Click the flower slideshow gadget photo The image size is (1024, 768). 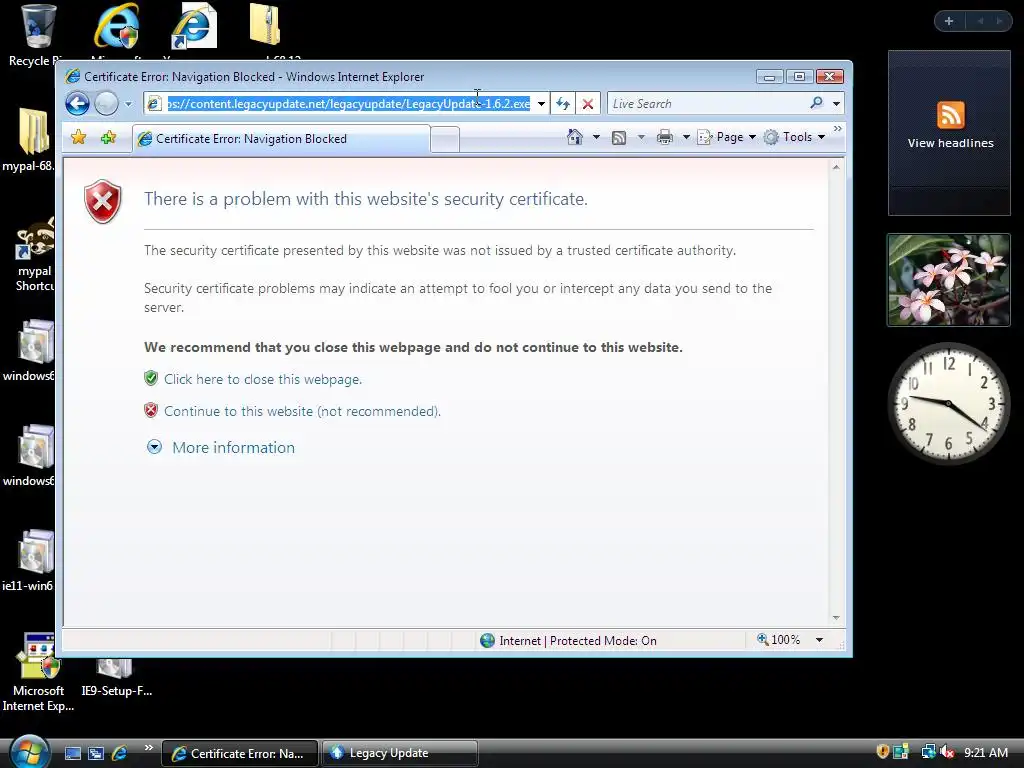tap(949, 280)
